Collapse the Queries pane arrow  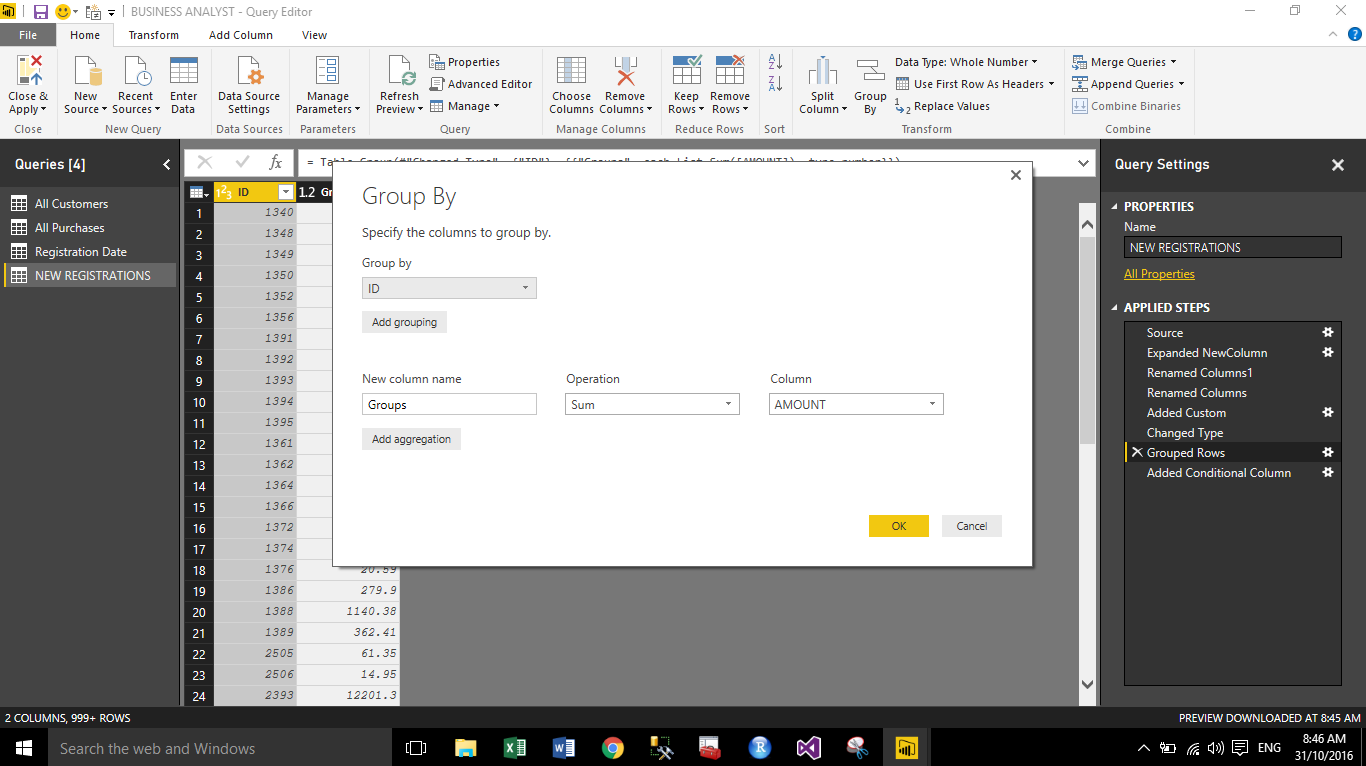click(166, 165)
